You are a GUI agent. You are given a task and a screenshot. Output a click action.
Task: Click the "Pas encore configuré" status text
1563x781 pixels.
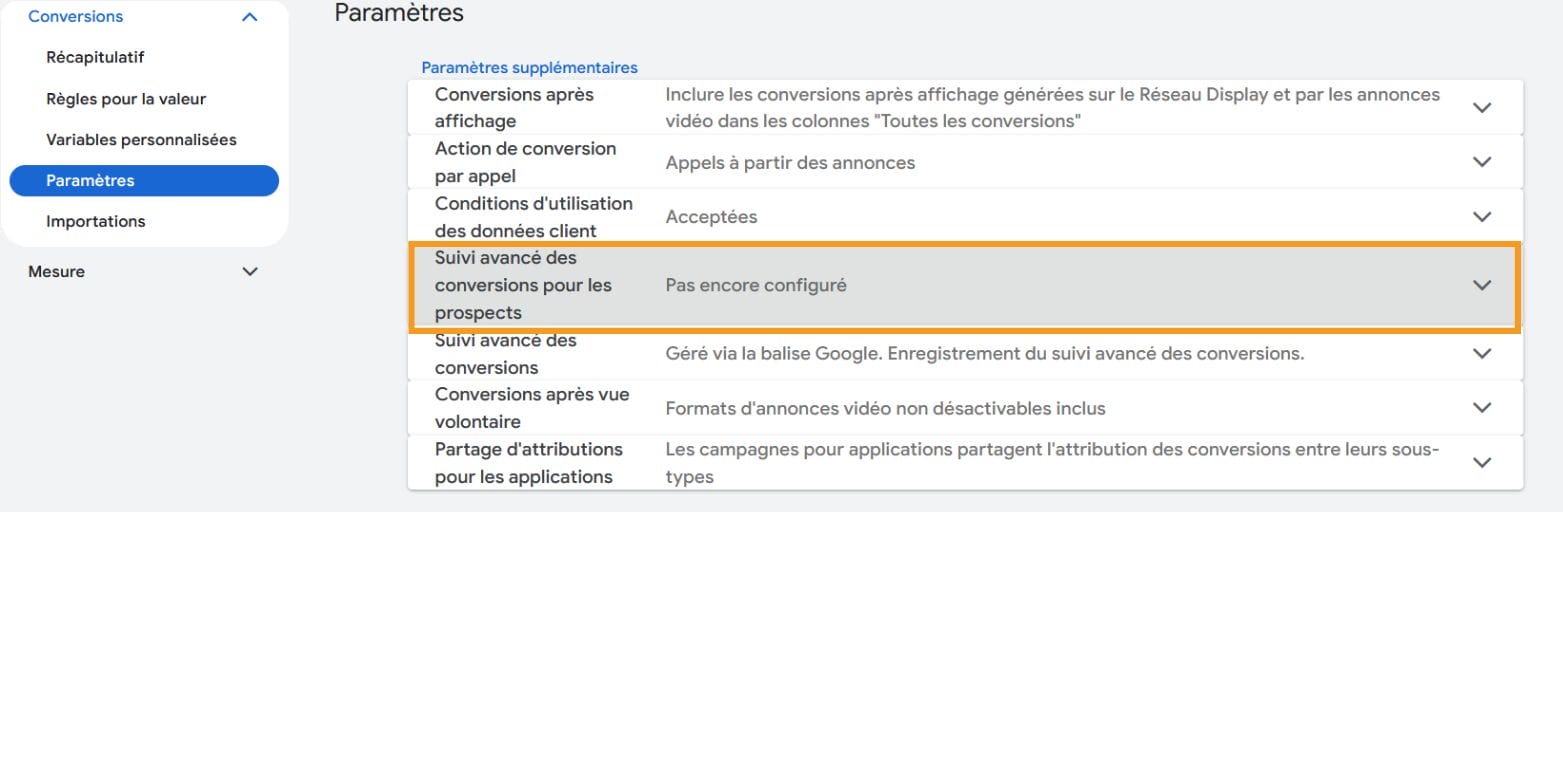(756, 286)
